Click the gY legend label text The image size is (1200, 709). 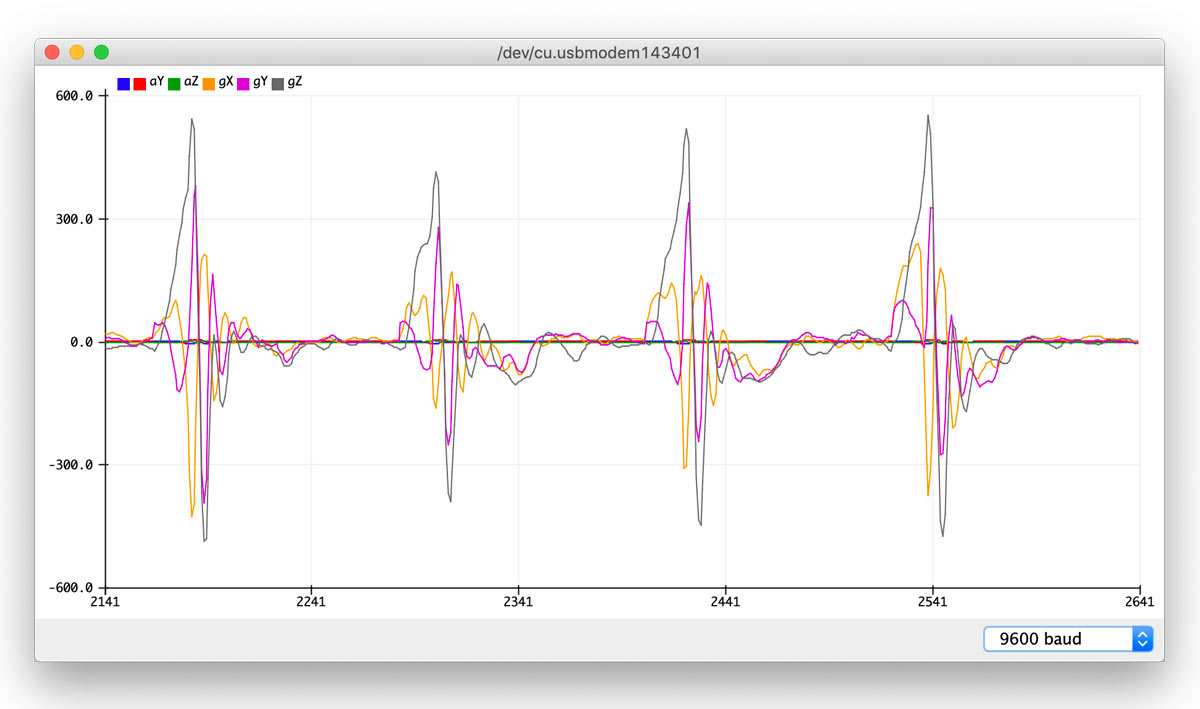pos(260,83)
